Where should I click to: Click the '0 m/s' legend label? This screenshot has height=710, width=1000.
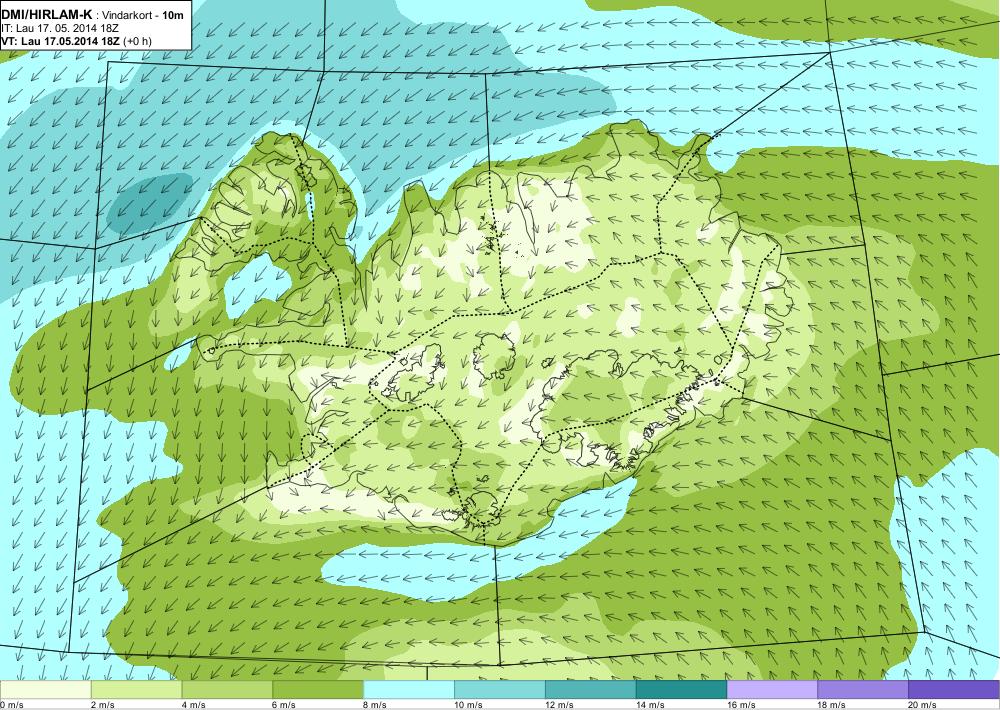tap(11, 705)
